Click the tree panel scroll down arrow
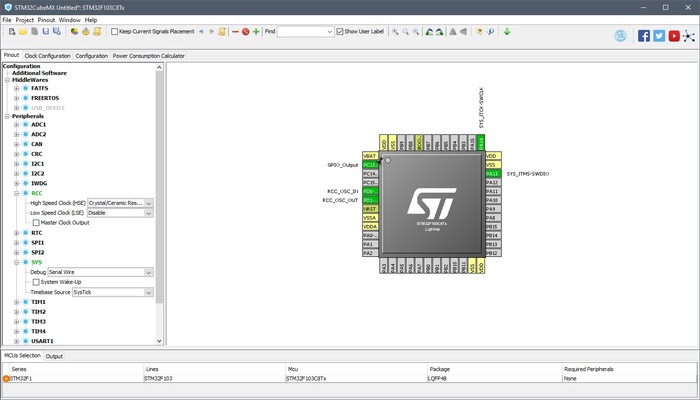Screen dimensions: 700x400 (159, 341)
